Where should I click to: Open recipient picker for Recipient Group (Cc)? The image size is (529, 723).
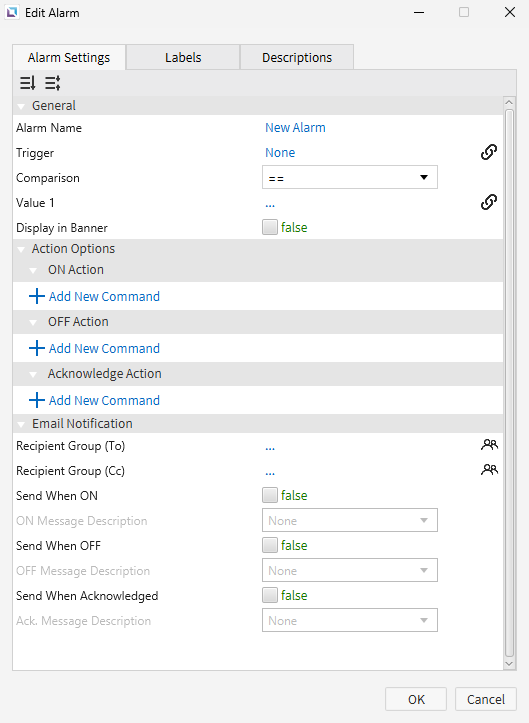tap(489, 470)
